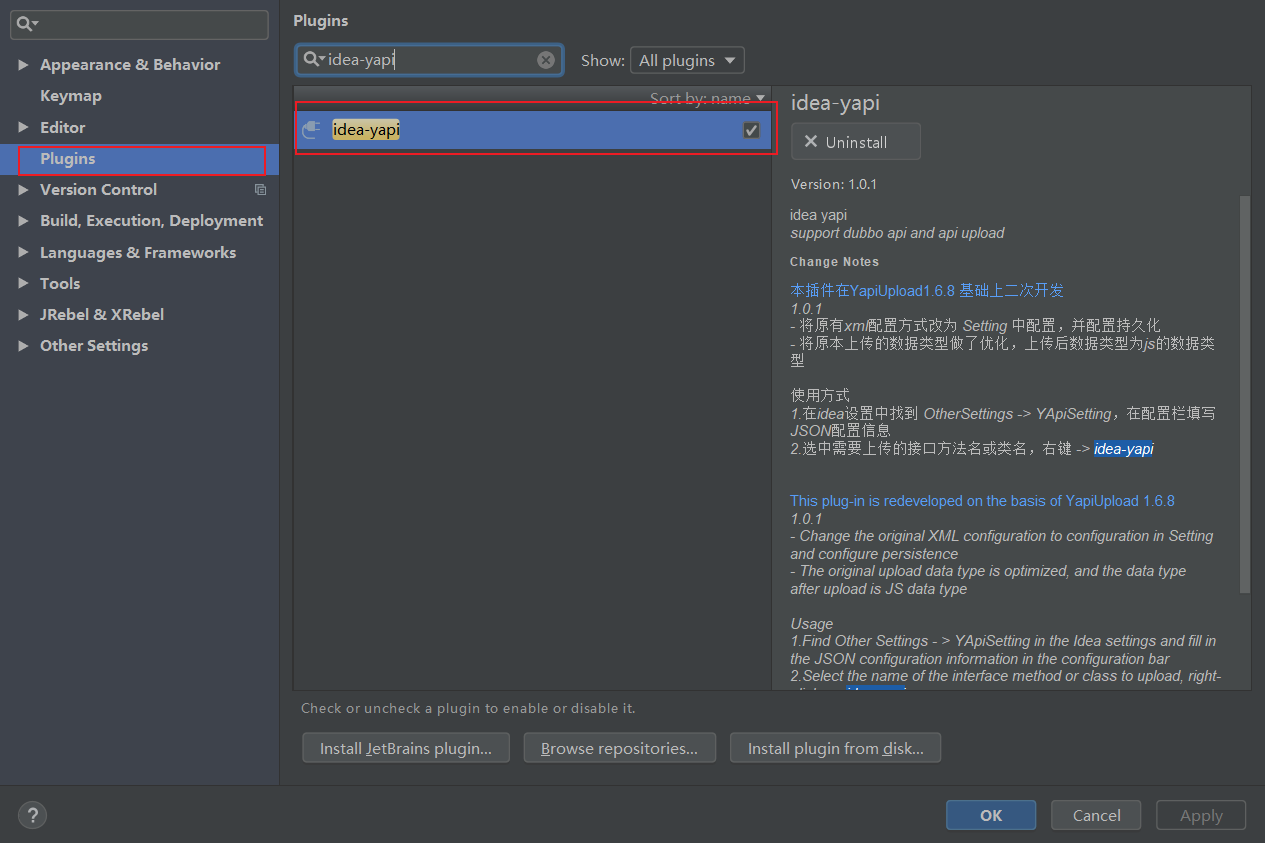1265x843 pixels.
Task: Select the Keymap settings page
Action: pyautogui.click(x=70, y=95)
